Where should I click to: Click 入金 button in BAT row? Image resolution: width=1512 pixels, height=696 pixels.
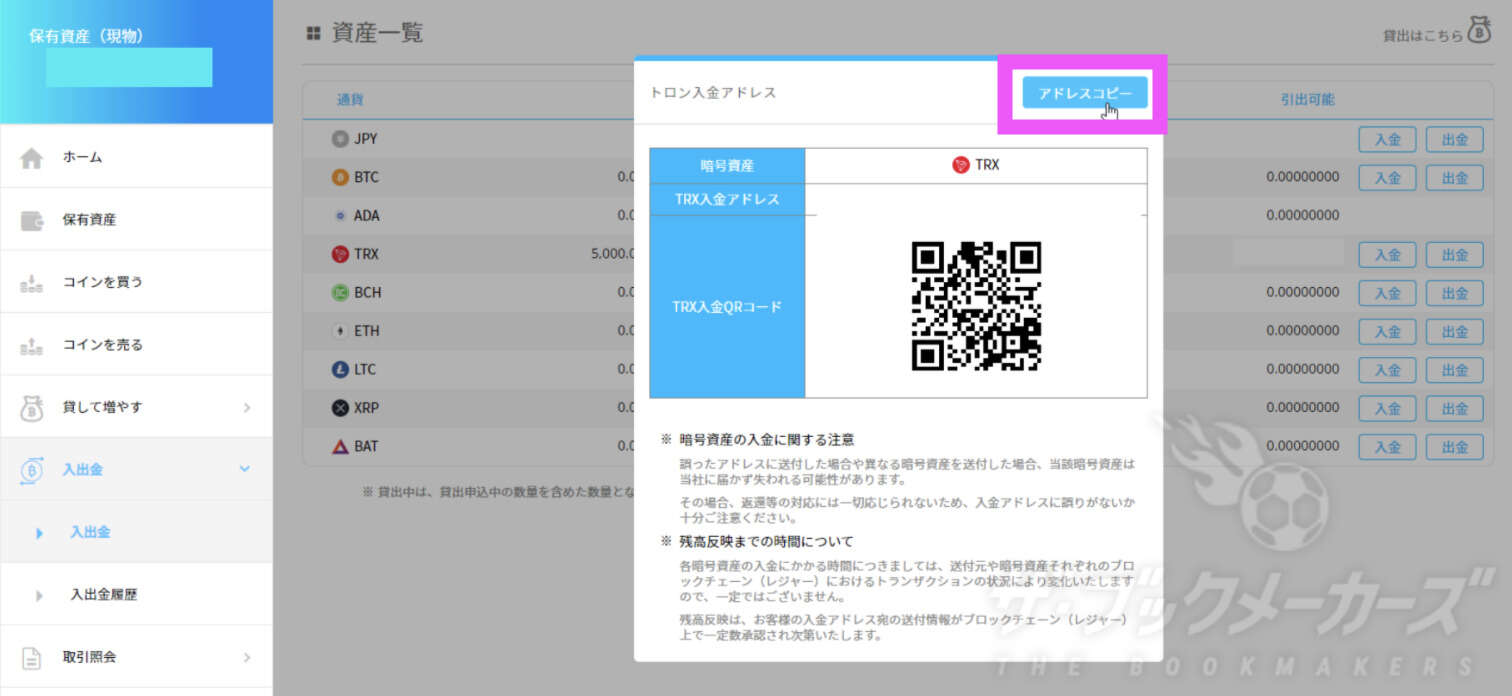(1387, 447)
